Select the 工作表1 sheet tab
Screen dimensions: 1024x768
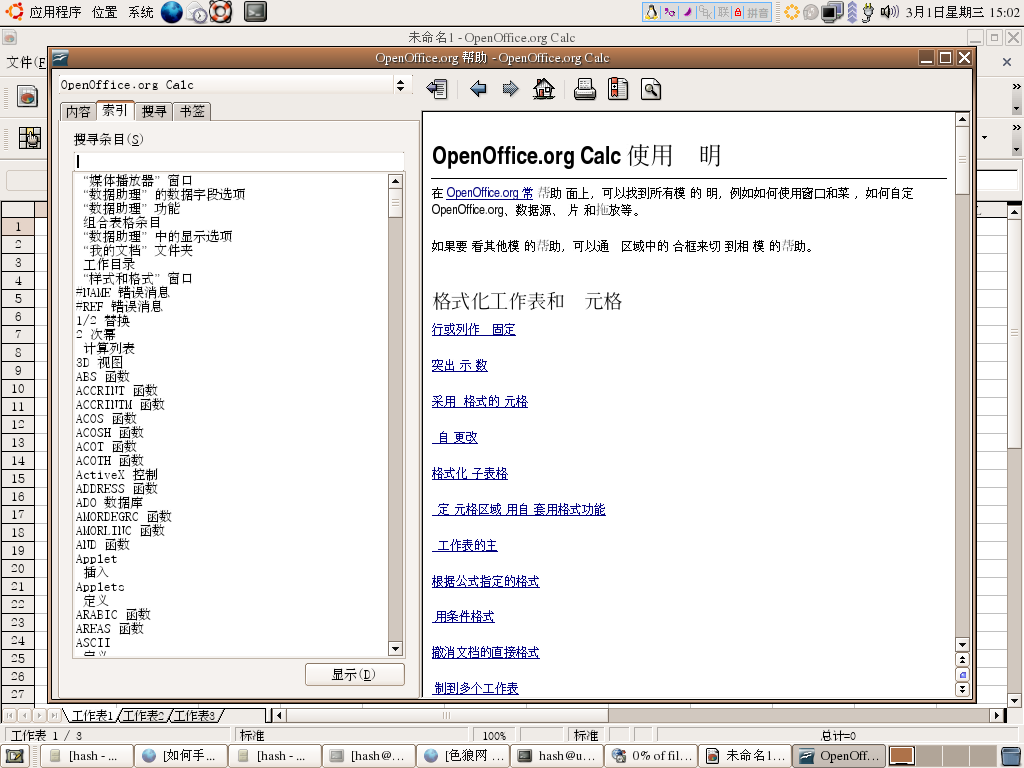92,716
